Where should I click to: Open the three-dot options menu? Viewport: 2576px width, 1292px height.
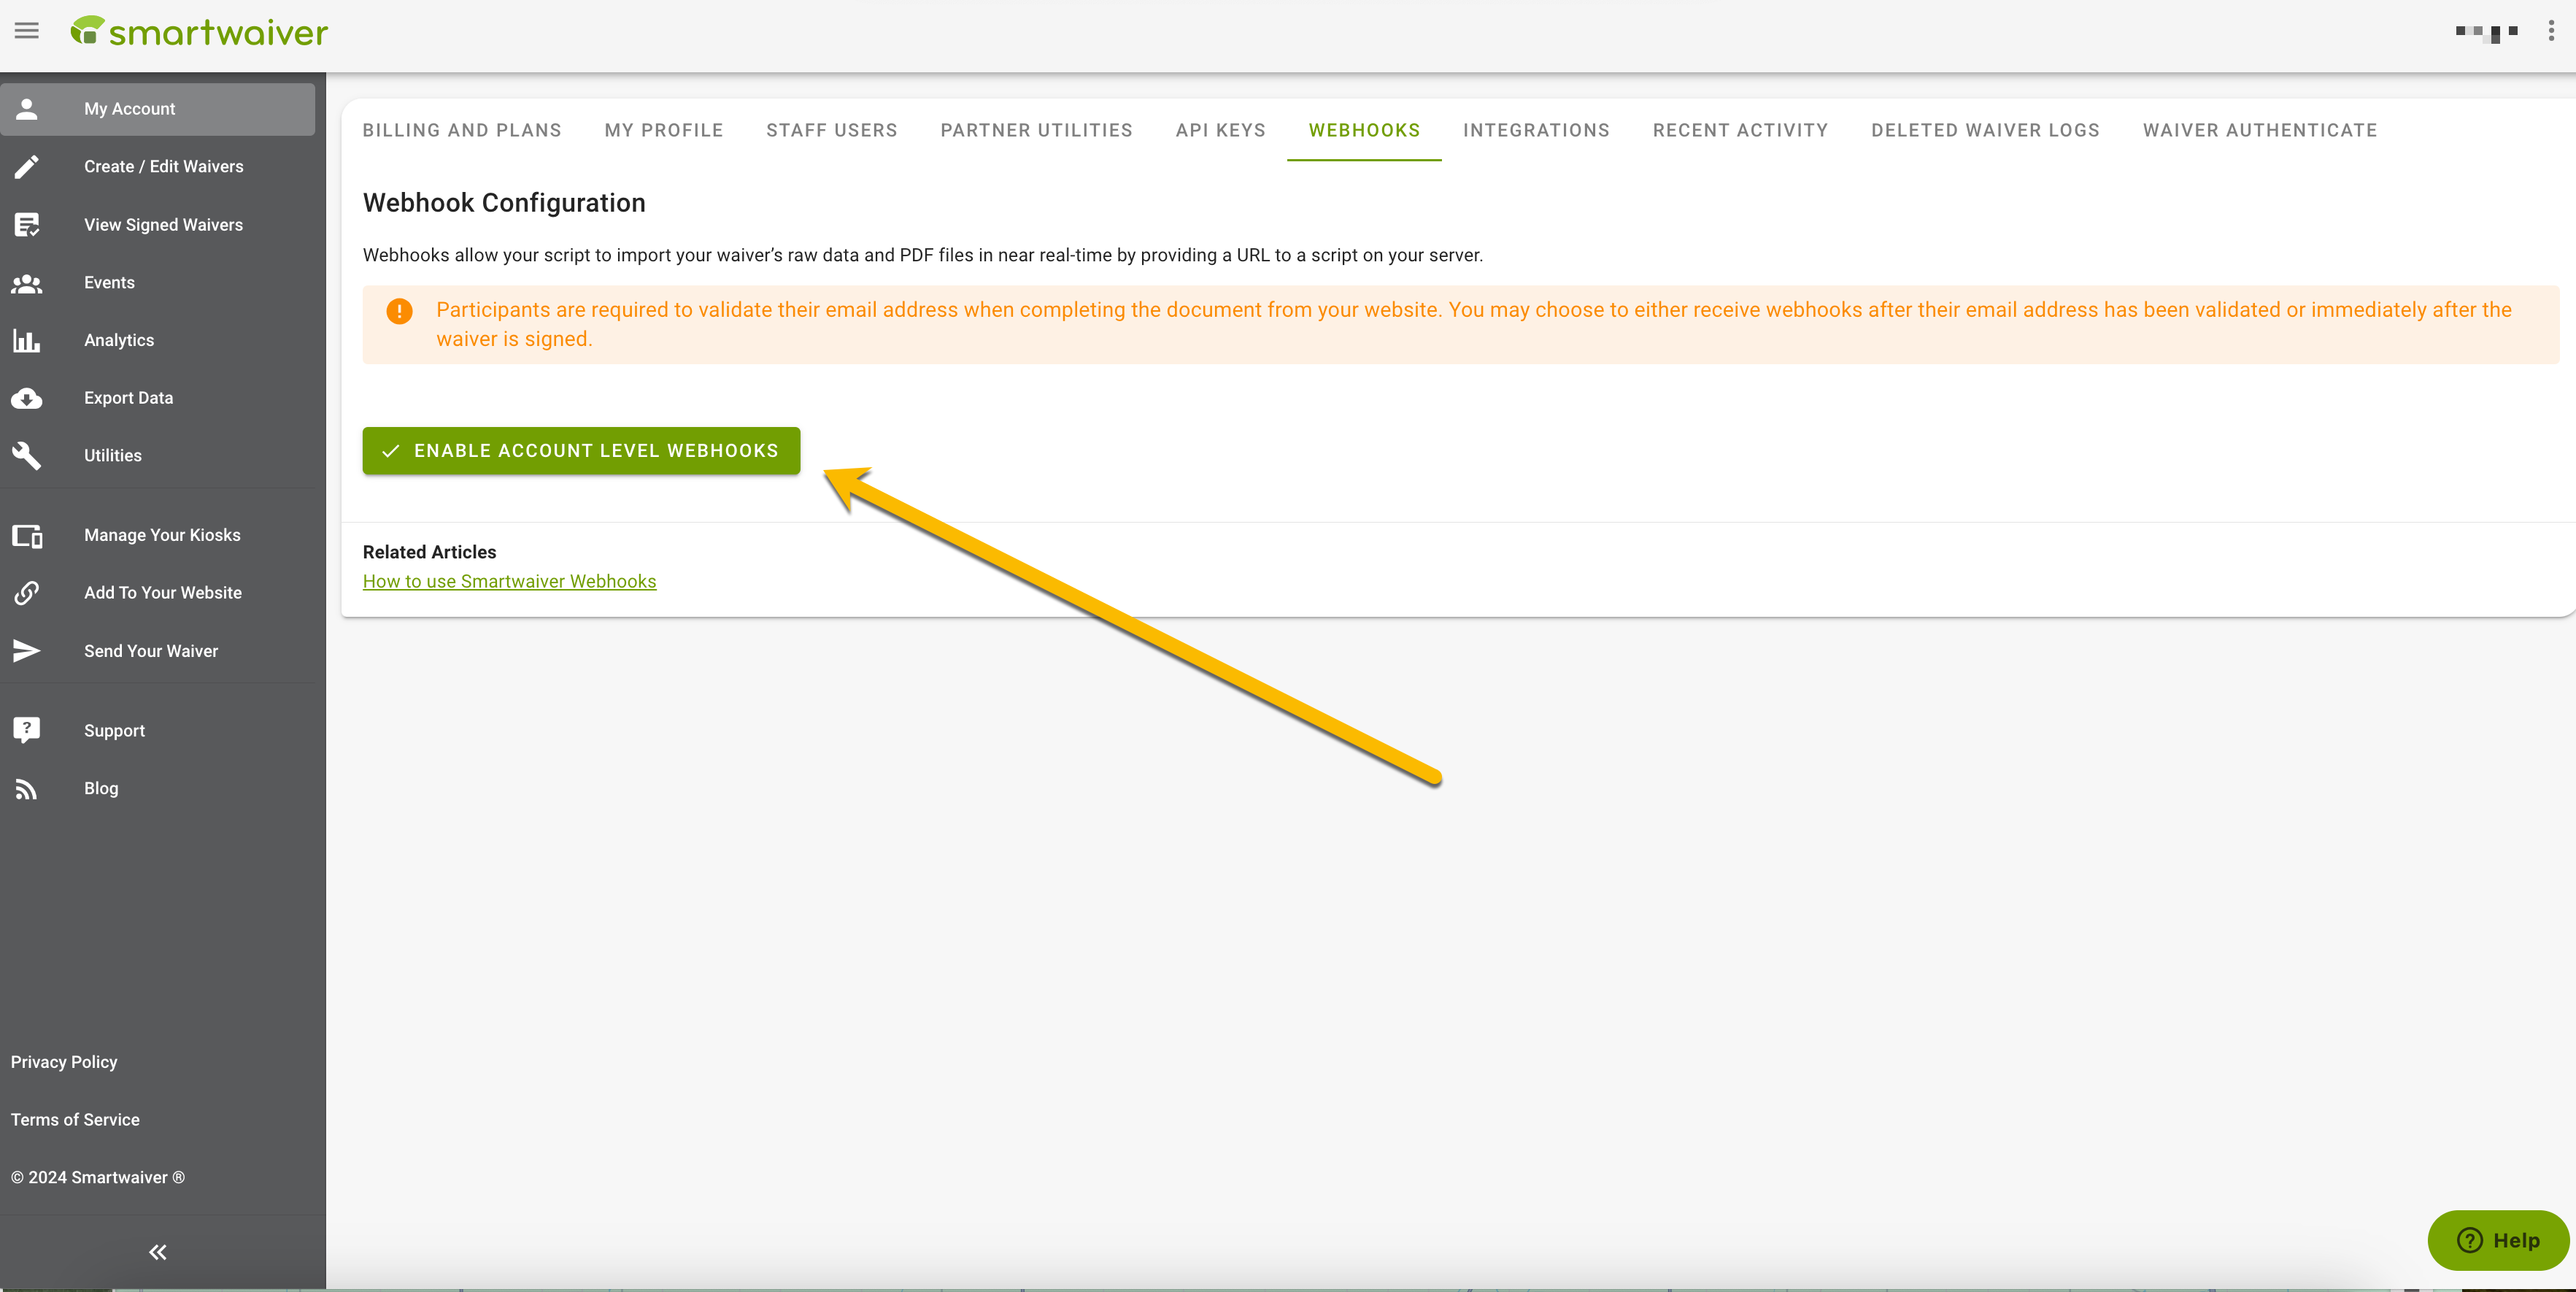click(2551, 31)
